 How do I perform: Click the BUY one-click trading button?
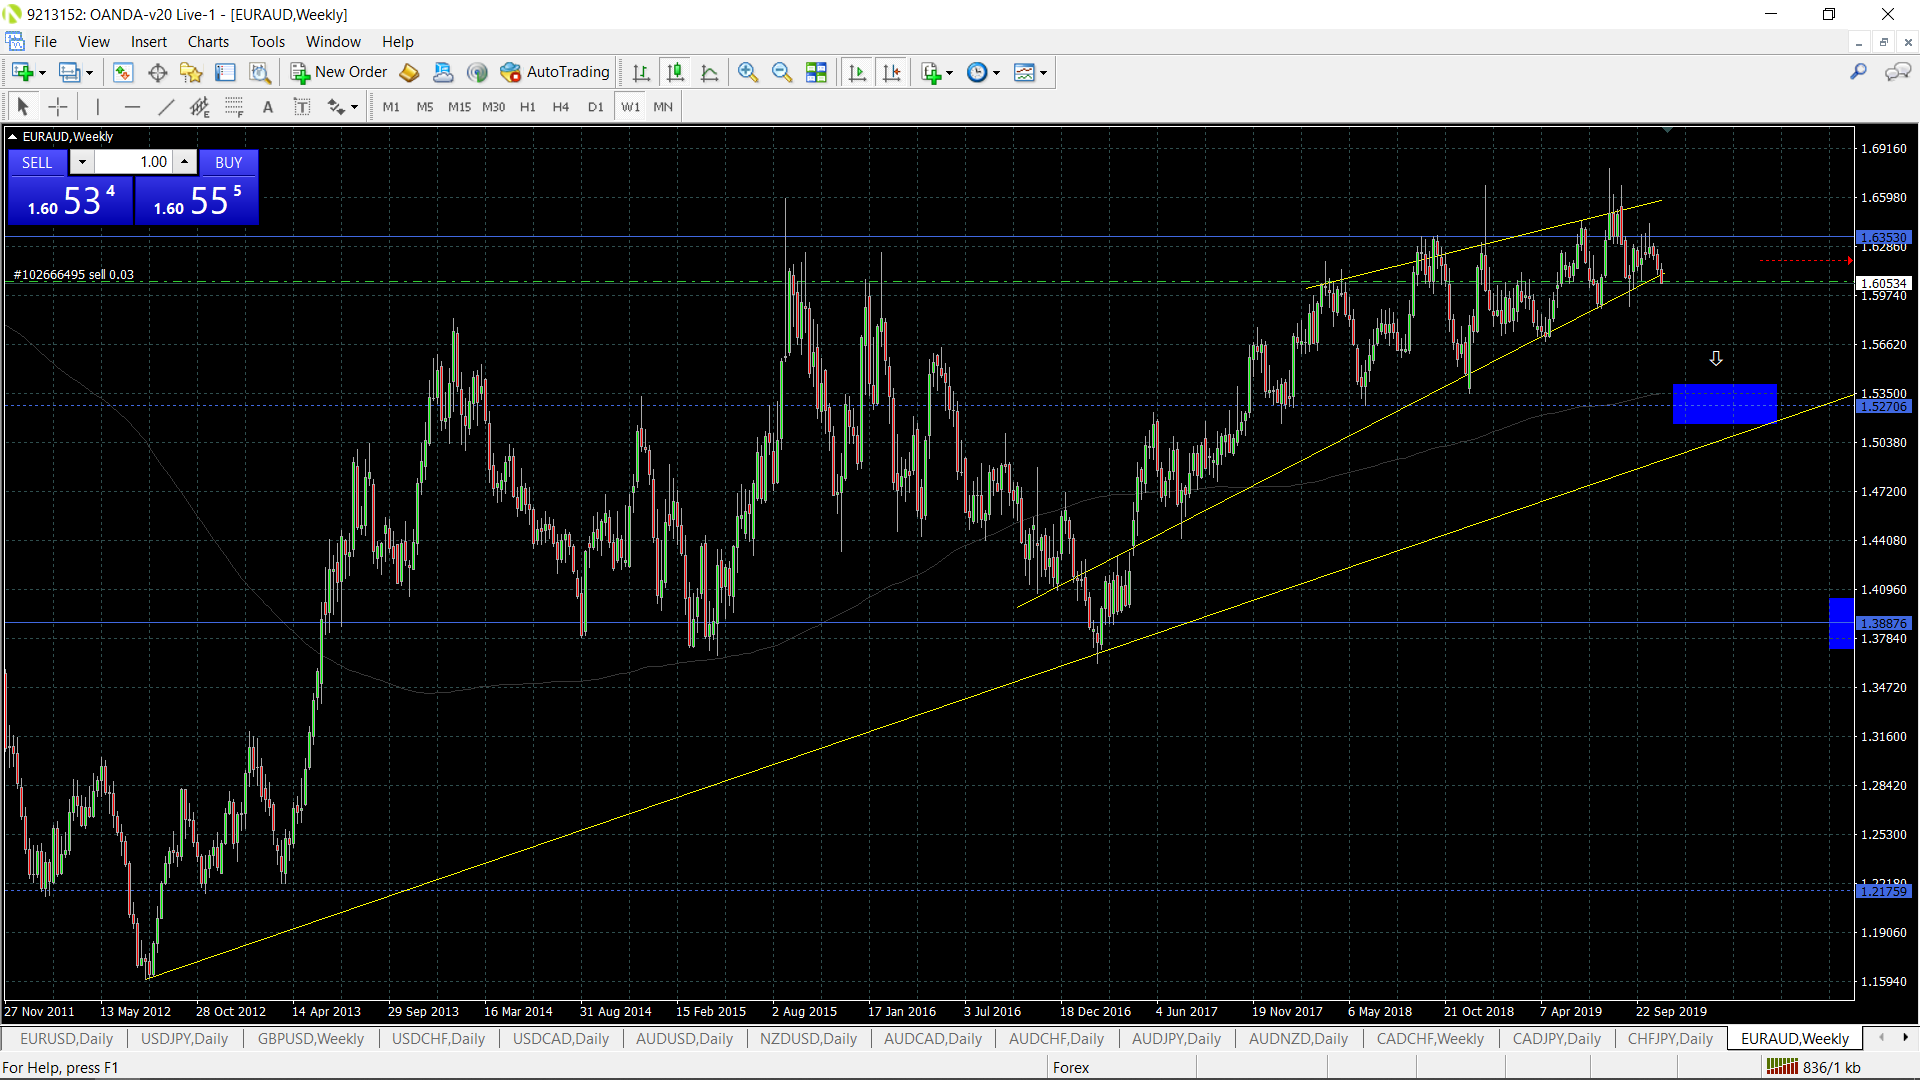pyautogui.click(x=229, y=162)
